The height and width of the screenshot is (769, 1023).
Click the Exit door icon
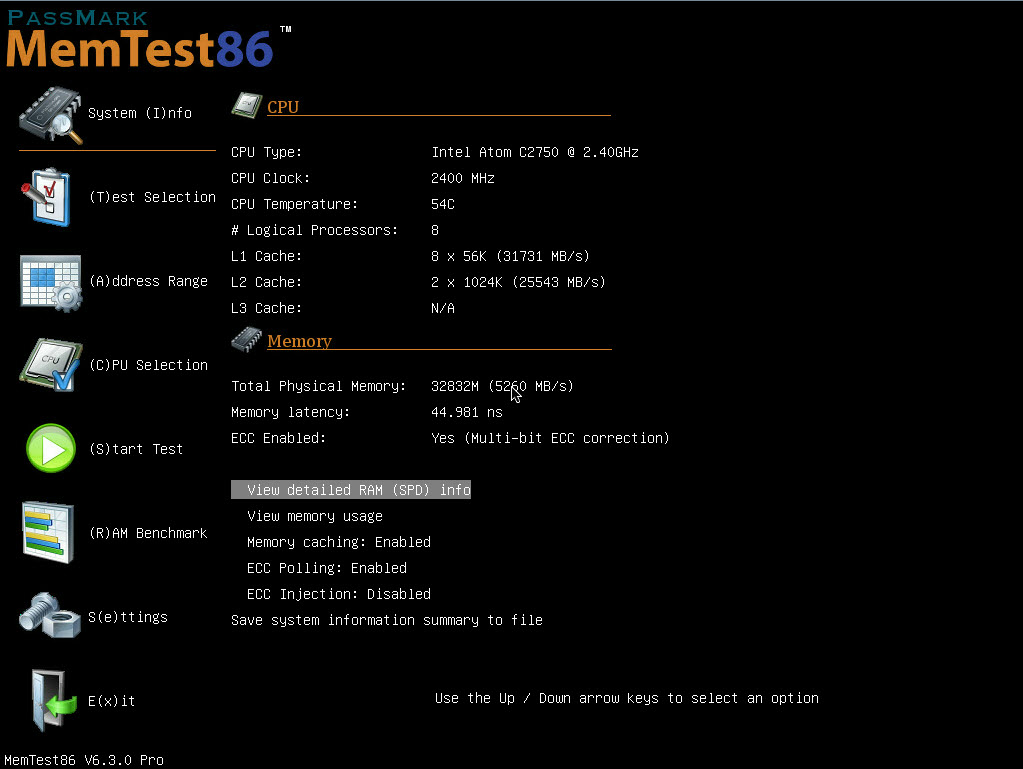(x=53, y=701)
